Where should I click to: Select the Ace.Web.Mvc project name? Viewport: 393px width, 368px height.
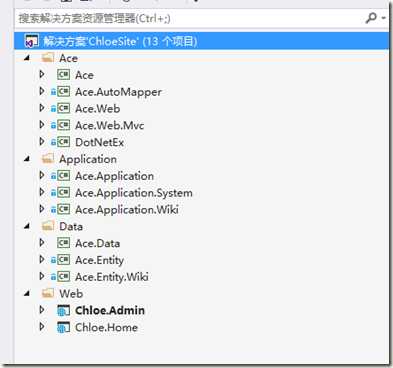point(110,125)
